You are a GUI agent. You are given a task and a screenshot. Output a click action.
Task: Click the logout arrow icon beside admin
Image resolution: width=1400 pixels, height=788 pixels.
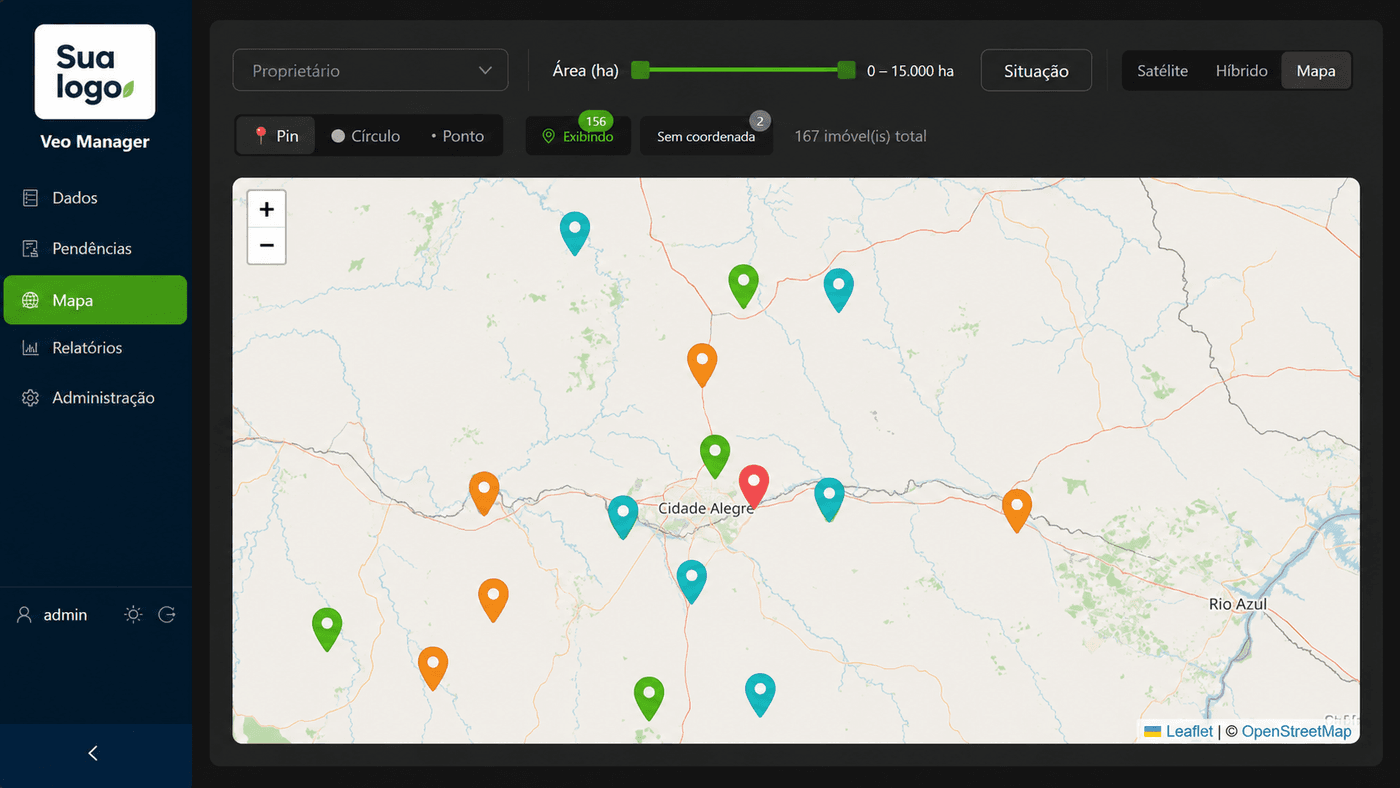tap(167, 615)
